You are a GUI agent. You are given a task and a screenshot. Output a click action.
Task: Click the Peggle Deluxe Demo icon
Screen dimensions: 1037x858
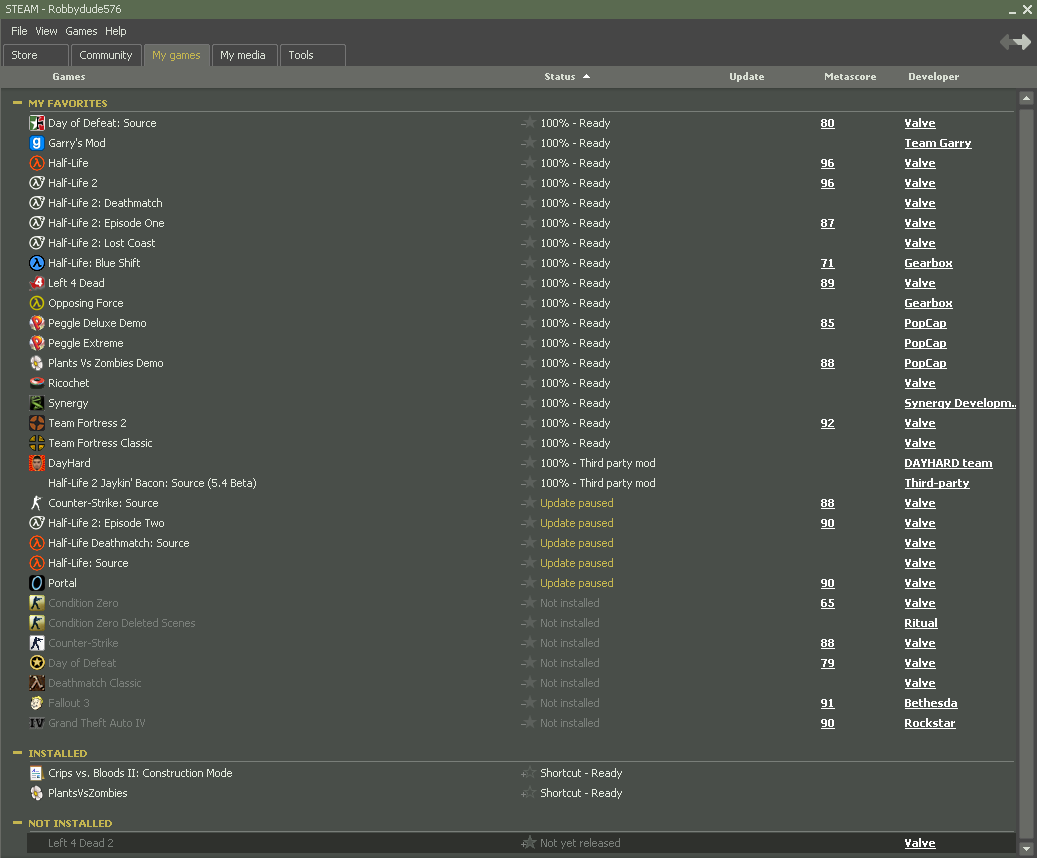click(x=37, y=323)
